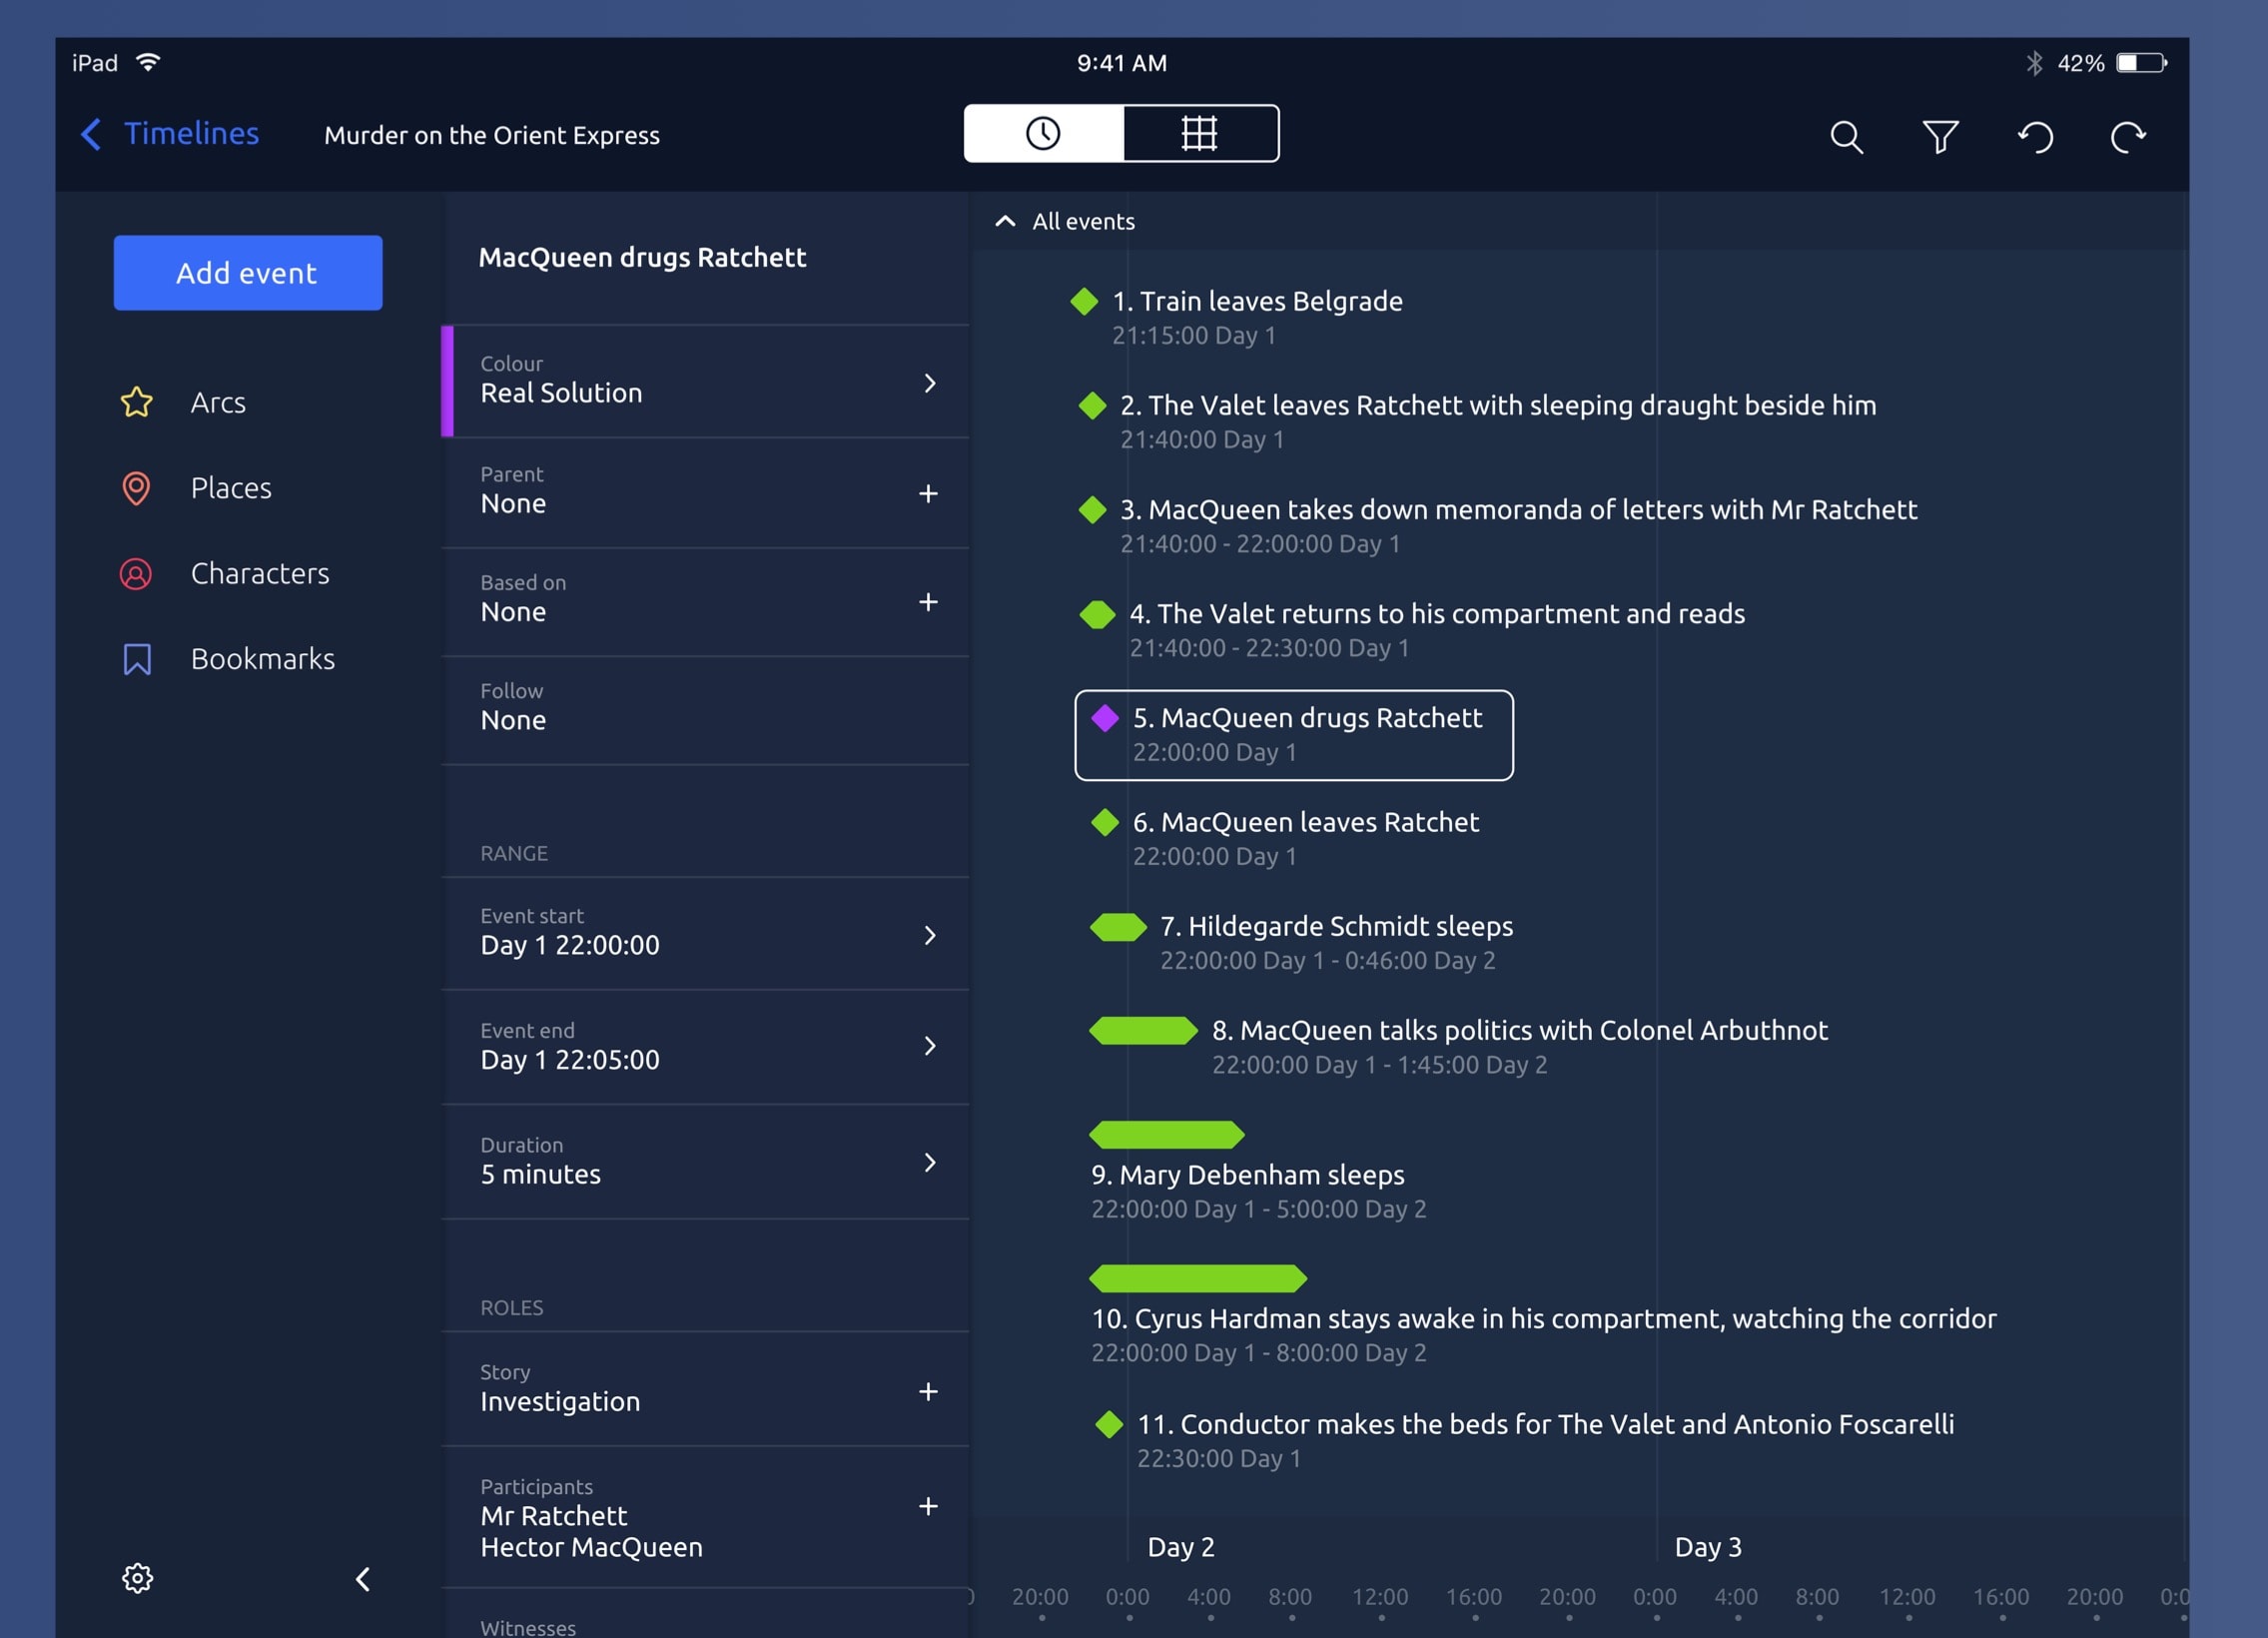Click green diamond for event 11
This screenshot has width=2268, height=1638.
pyautogui.click(x=1109, y=1424)
